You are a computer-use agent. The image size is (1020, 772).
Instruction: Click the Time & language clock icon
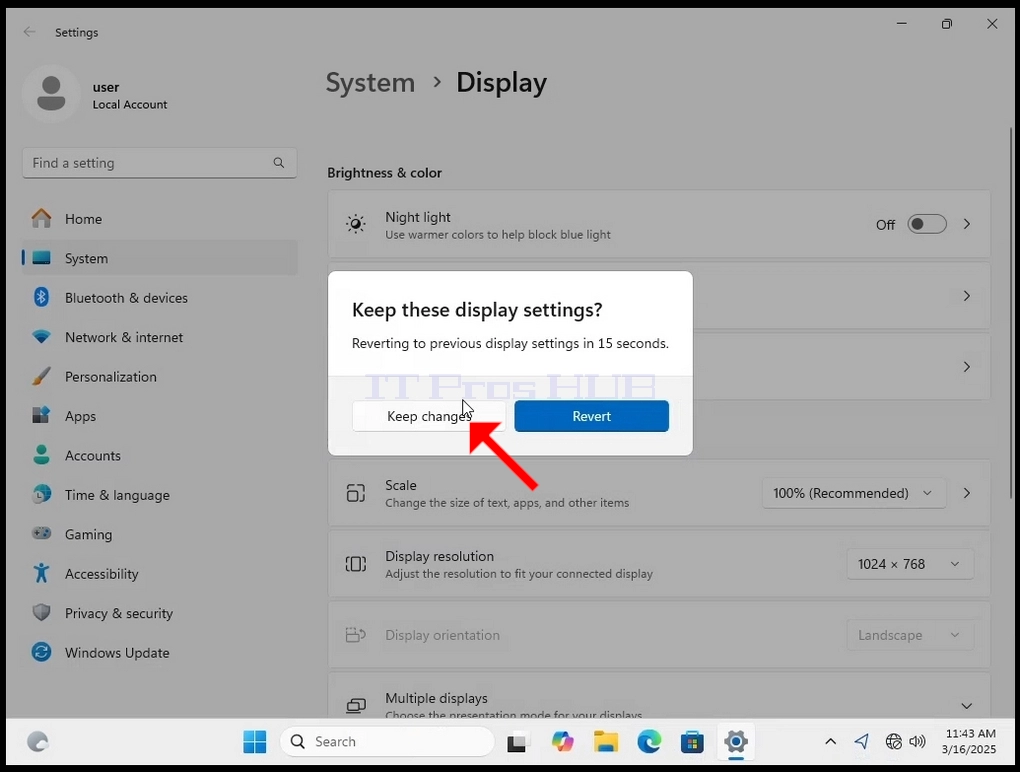click(42, 494)
